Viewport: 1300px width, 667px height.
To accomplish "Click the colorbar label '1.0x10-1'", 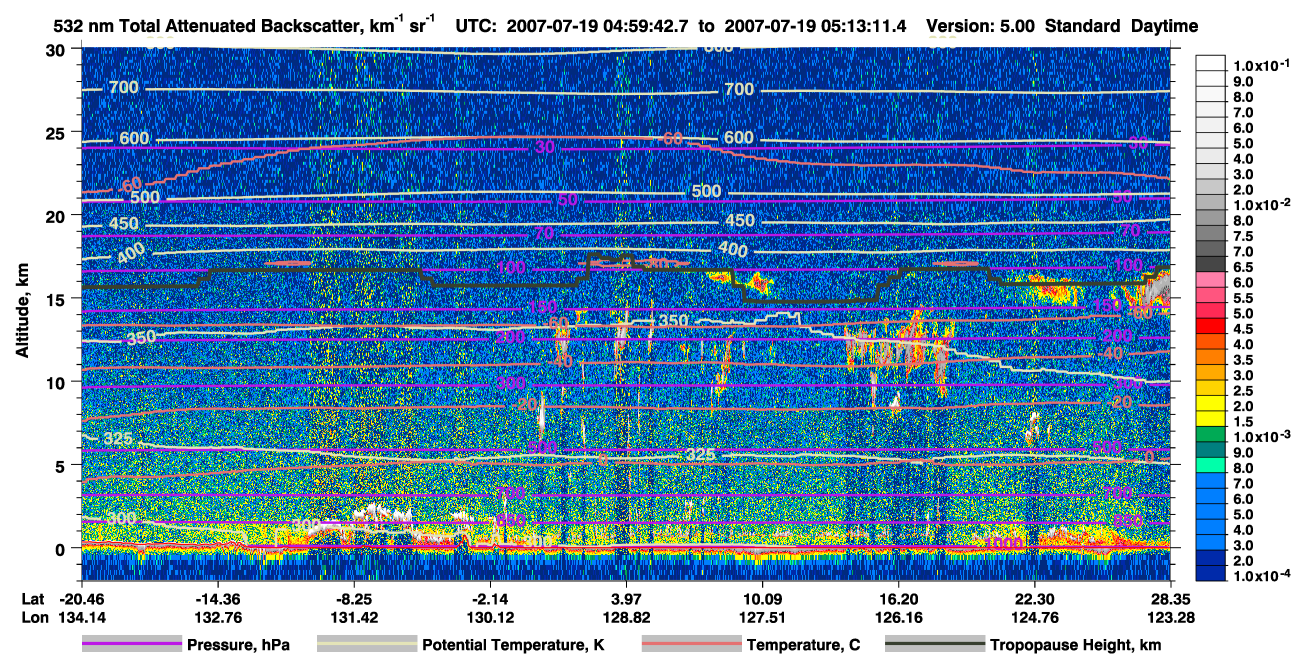I will click(x=1262, y=65).
